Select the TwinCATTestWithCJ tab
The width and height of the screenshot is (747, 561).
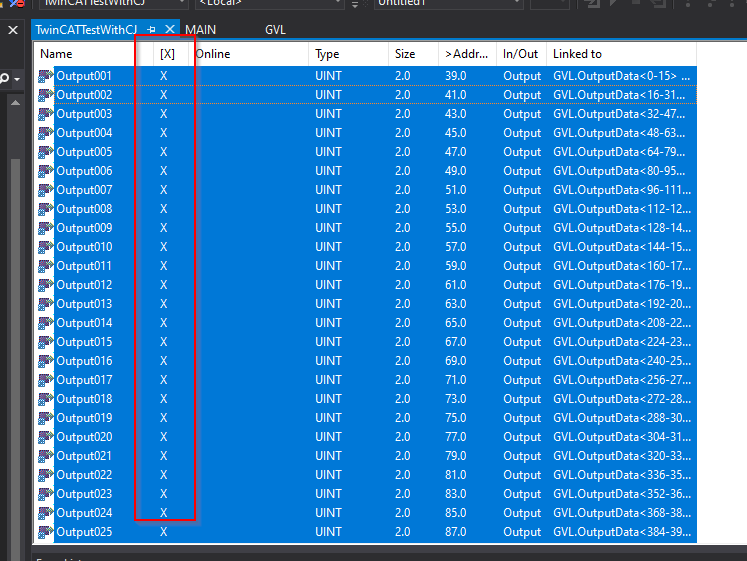pyautogui.click(x=86, y=30)
